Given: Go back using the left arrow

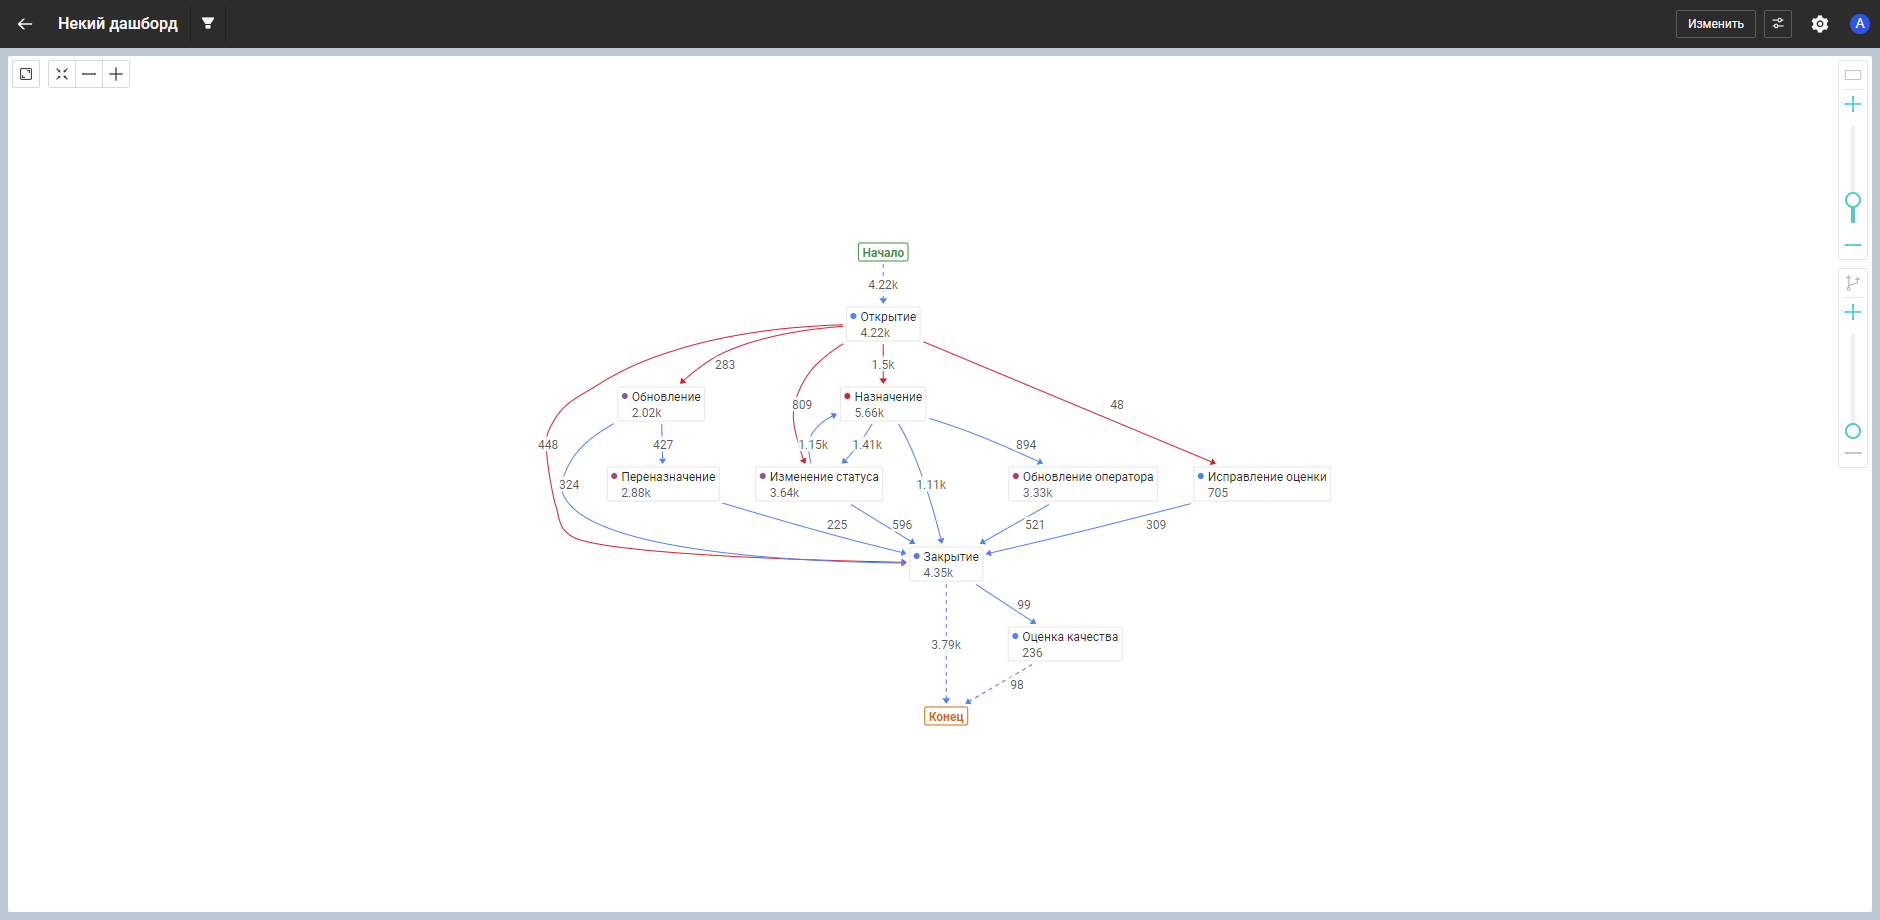Looking at the screenshot, I should (25, 24).
